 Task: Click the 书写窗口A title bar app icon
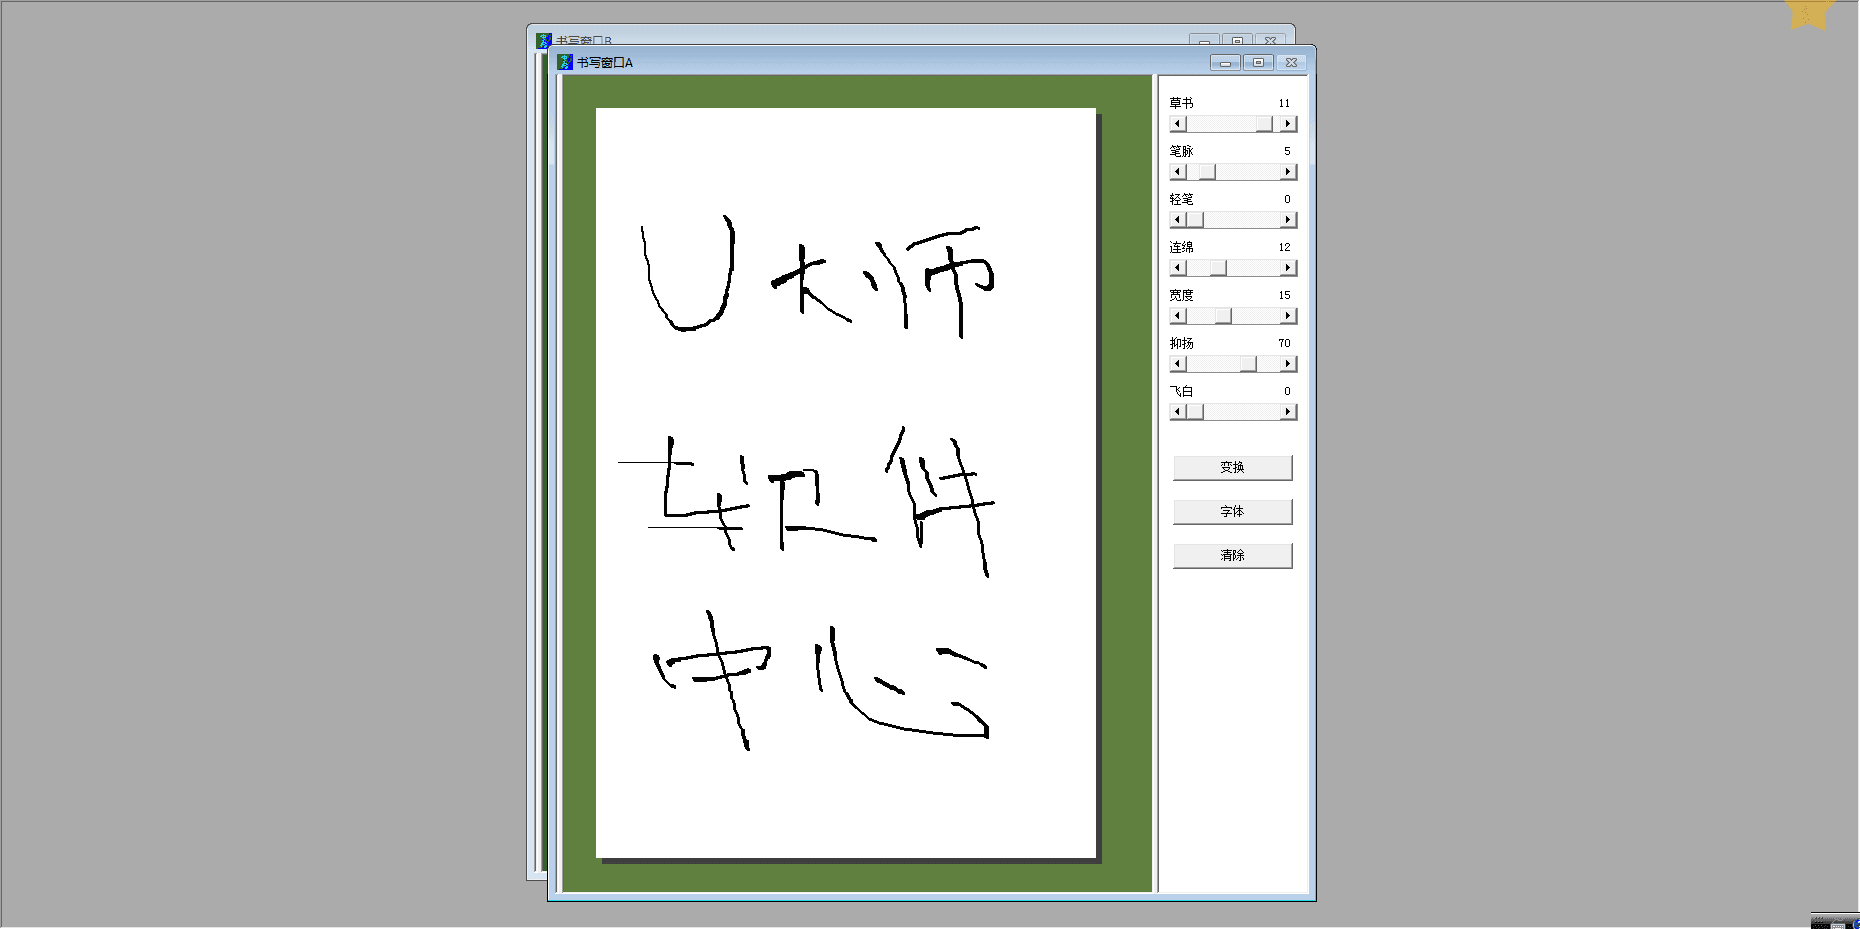pyautogui.click(x=565, y=62)
